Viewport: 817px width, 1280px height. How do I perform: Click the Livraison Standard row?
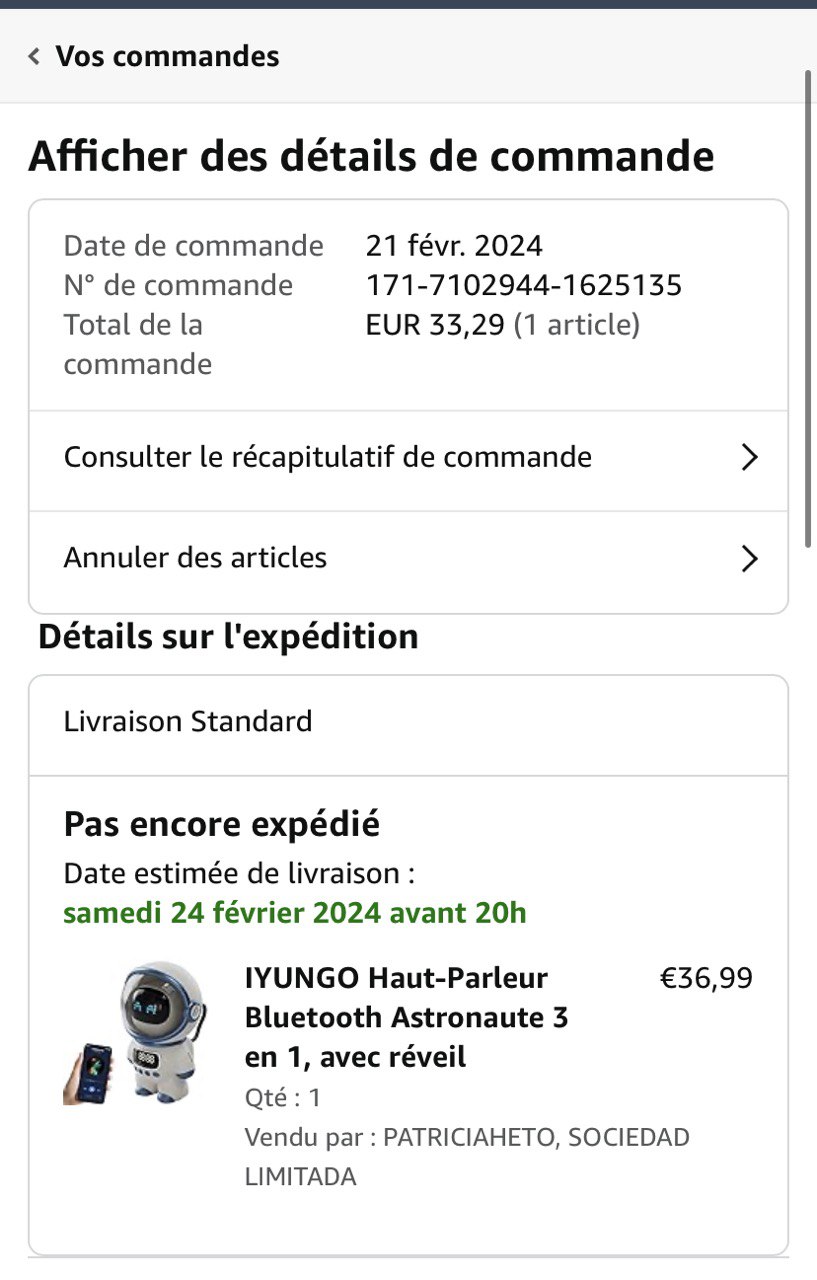(188, 721)
